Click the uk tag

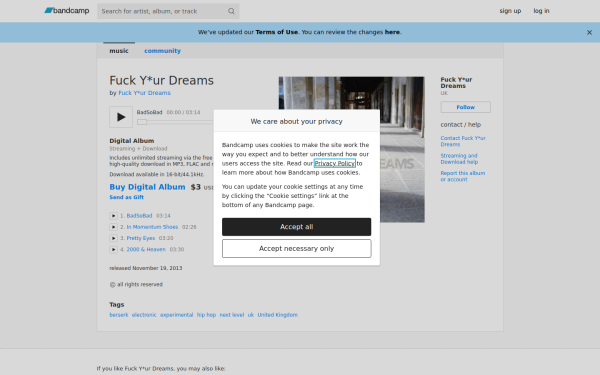pos(251,315)
